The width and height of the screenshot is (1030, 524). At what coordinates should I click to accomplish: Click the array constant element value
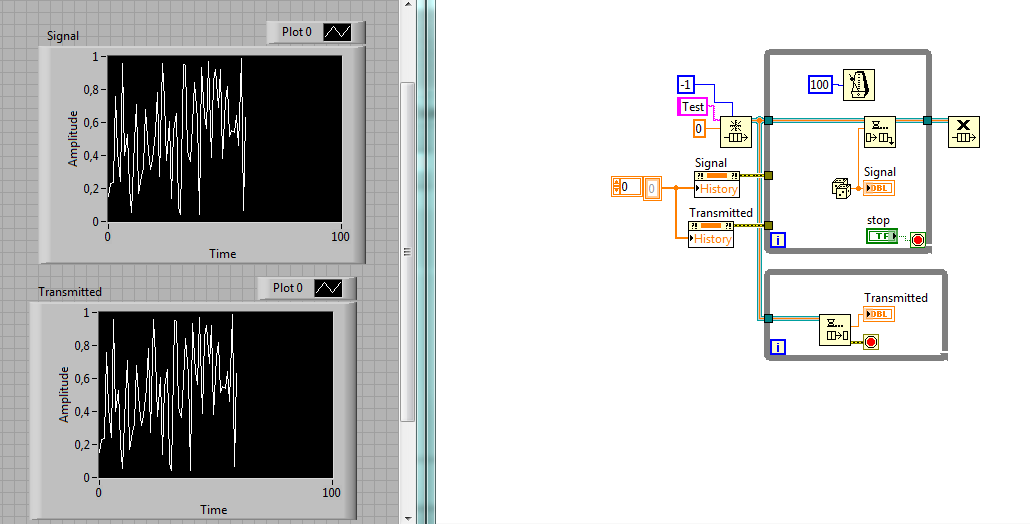tap(651, 189)
